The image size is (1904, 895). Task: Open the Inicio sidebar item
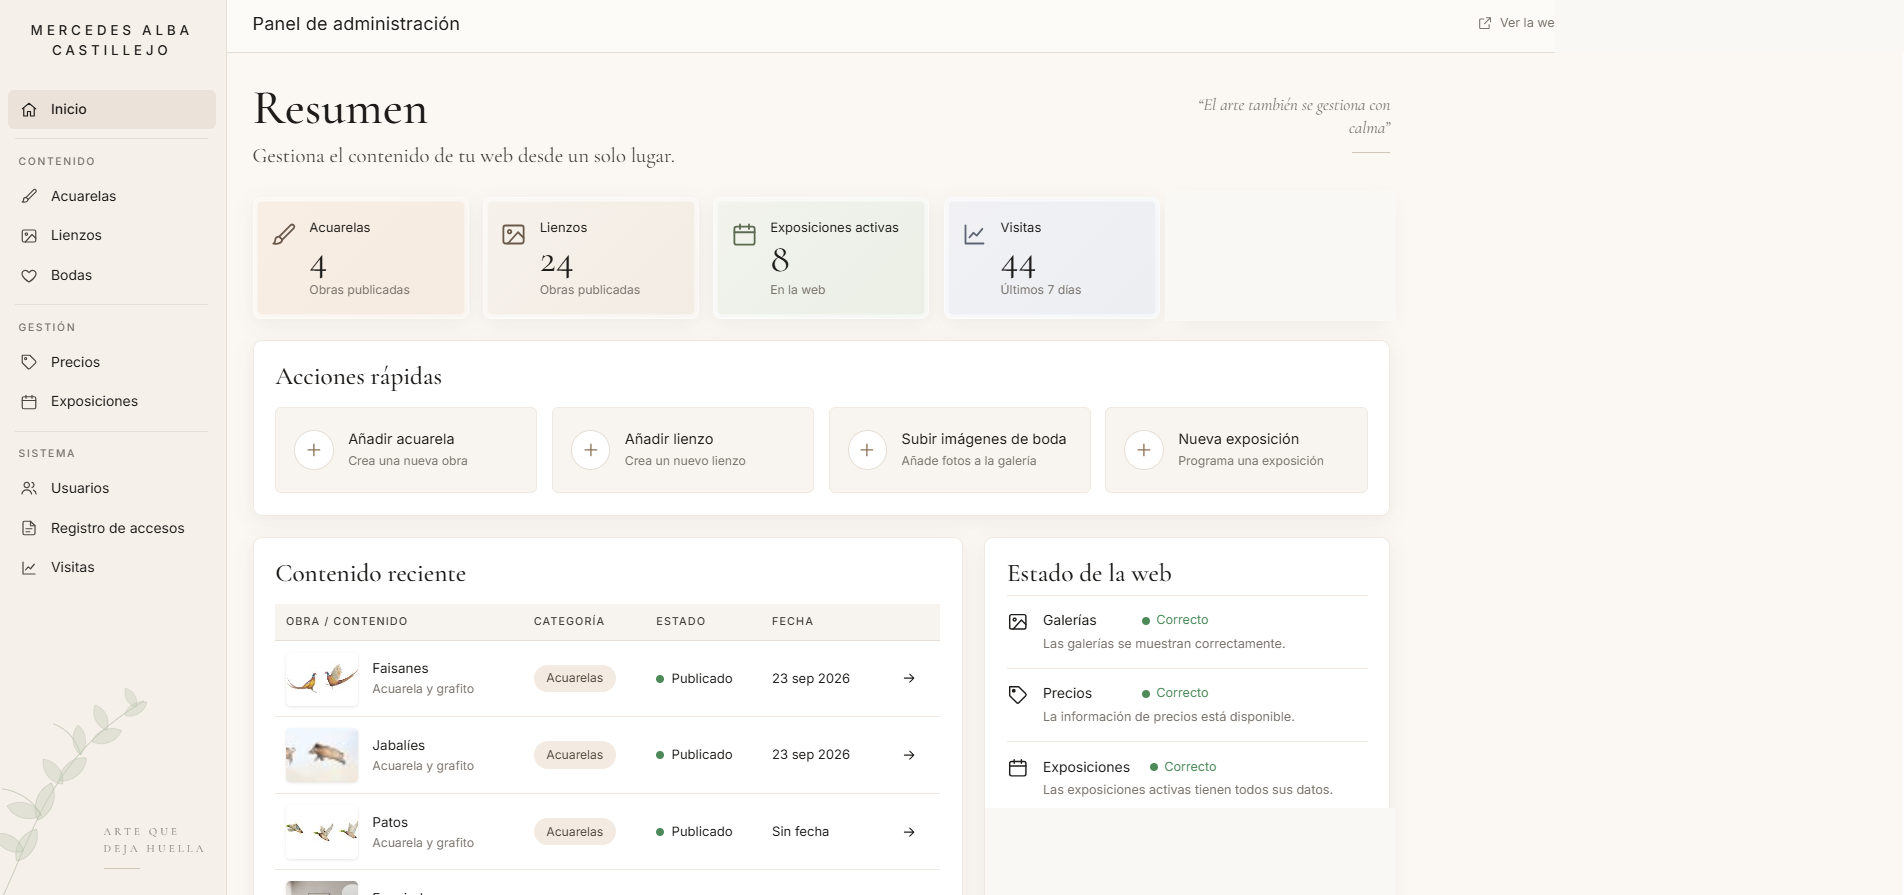[112, 109]
